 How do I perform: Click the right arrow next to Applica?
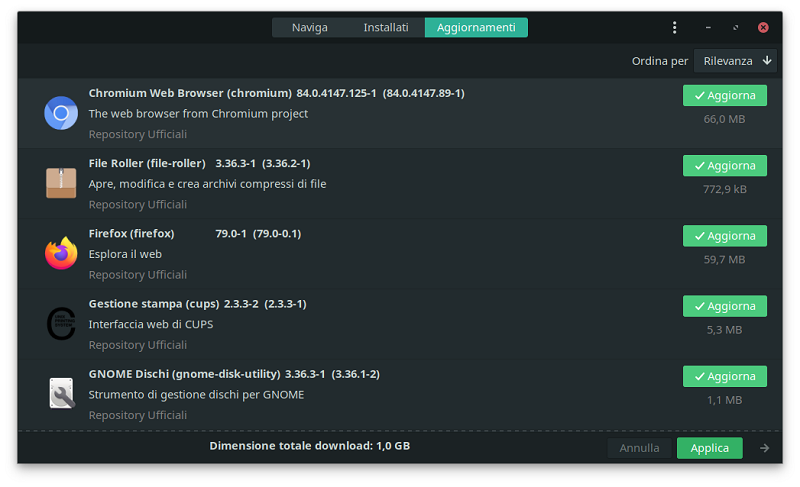(x=764, y=448)
